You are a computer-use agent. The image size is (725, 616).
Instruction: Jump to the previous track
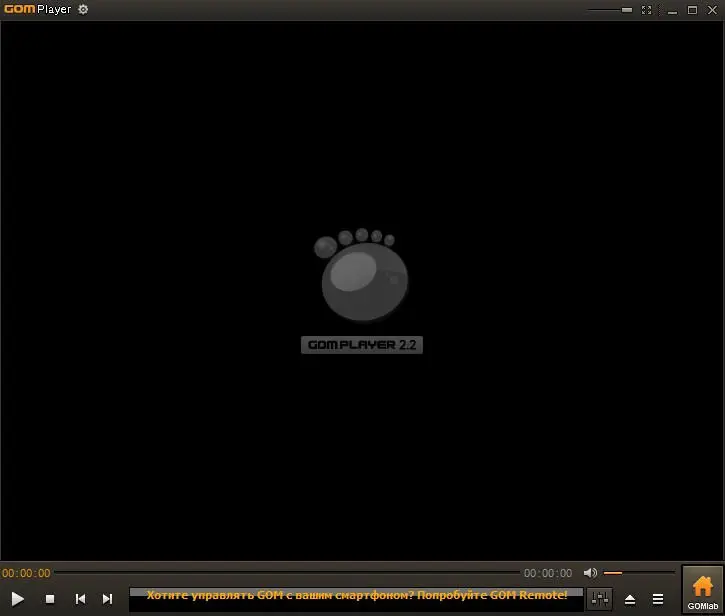80,599
